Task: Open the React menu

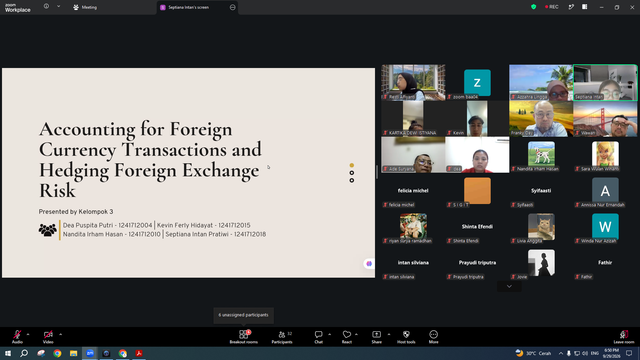Action: point(347,337)
